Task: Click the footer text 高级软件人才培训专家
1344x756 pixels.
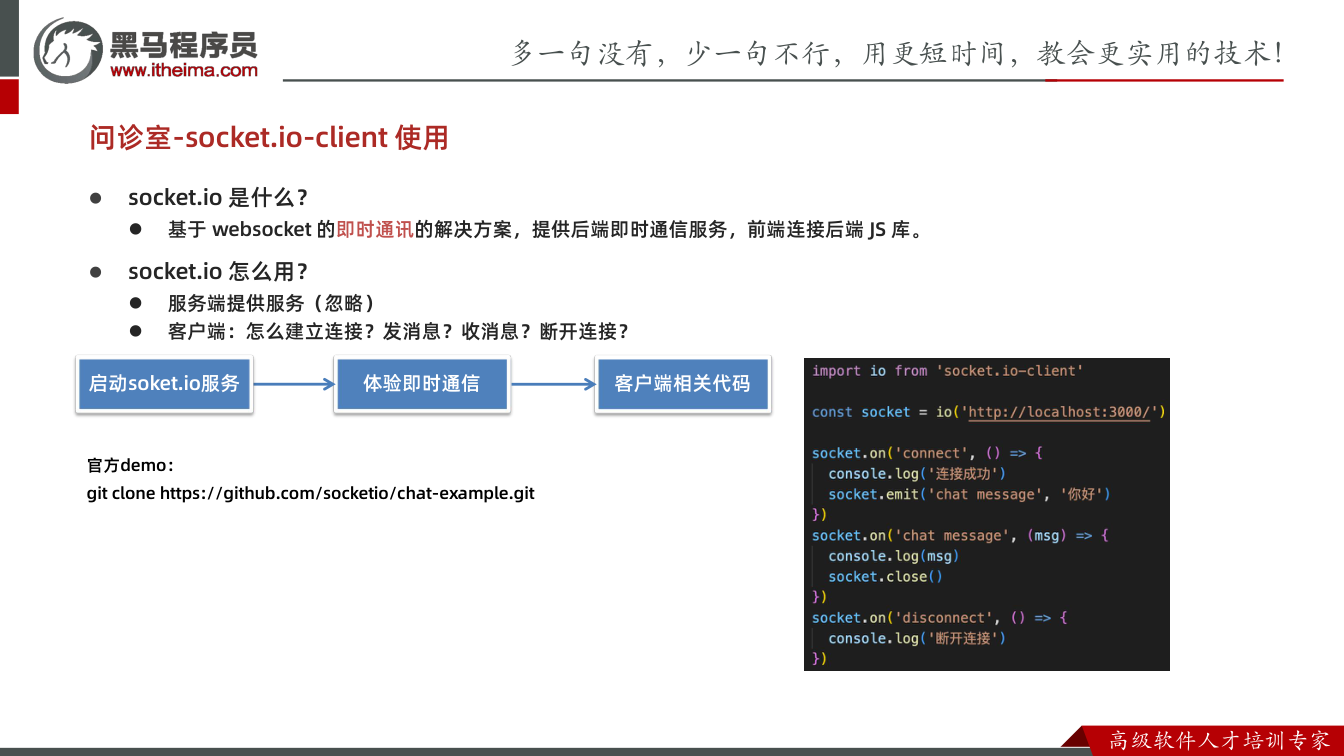Action: [x=1220, y=740]
